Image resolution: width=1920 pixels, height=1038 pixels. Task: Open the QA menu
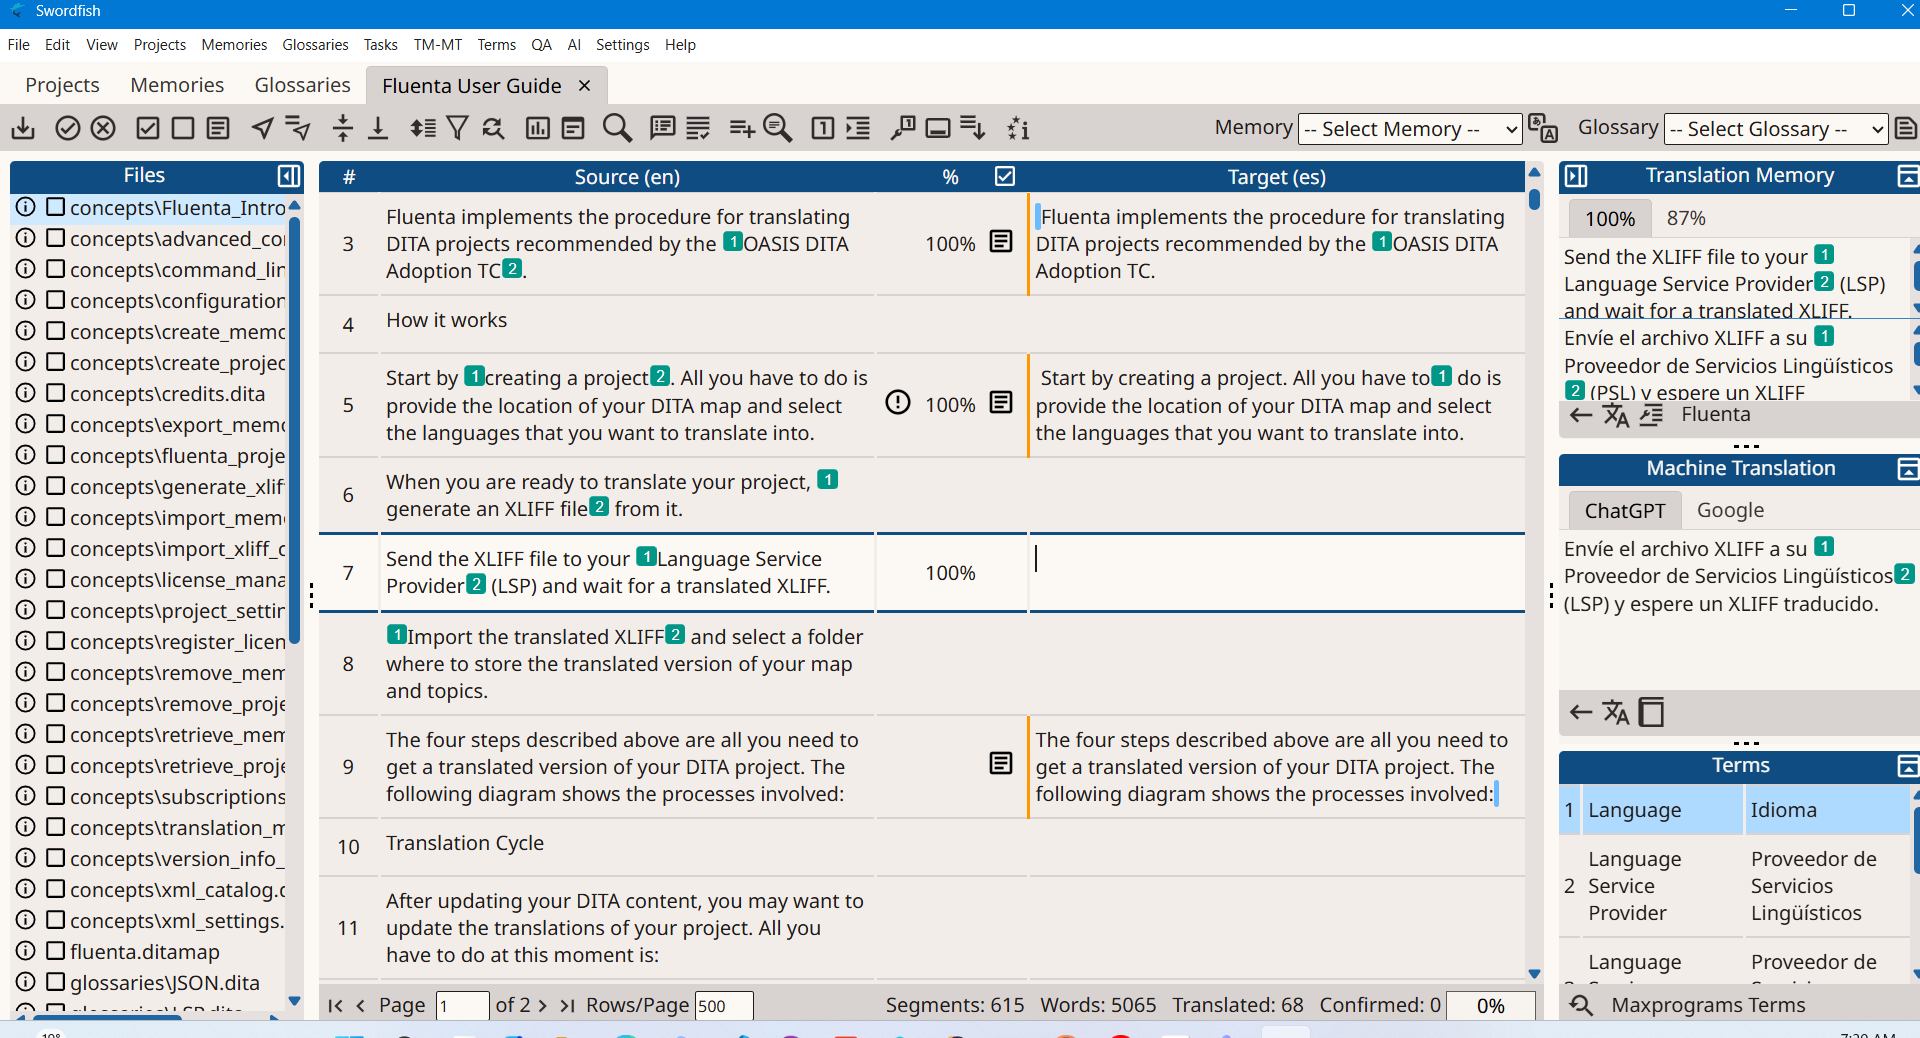click(x=541, y=45)
